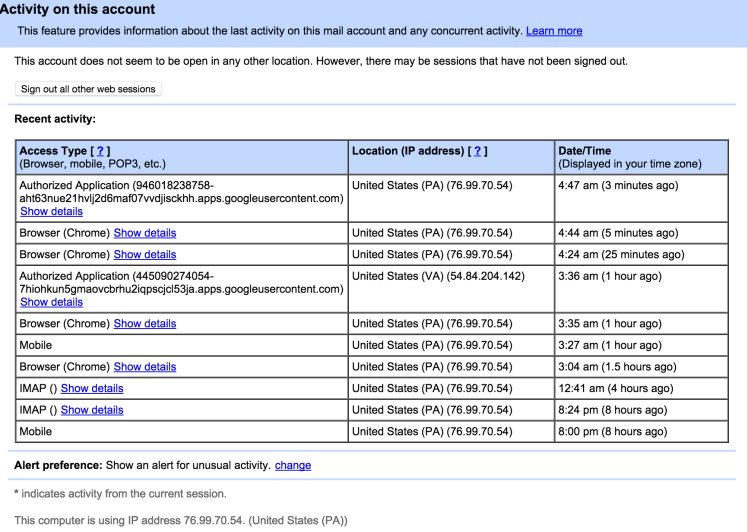The width and height of the screenshot is (748, 532).
Task: Click the current computer IP address line
Action: click(x=180, y=520)
